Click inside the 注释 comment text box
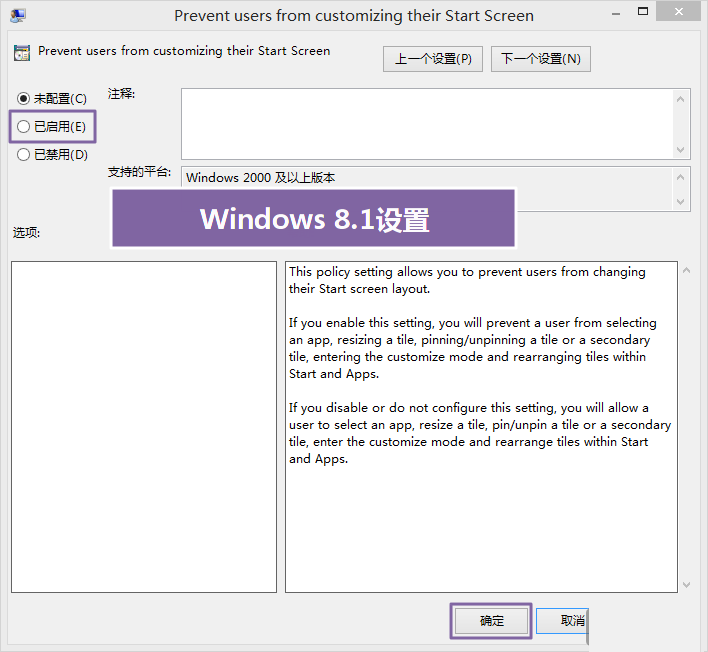 (427, 124)
